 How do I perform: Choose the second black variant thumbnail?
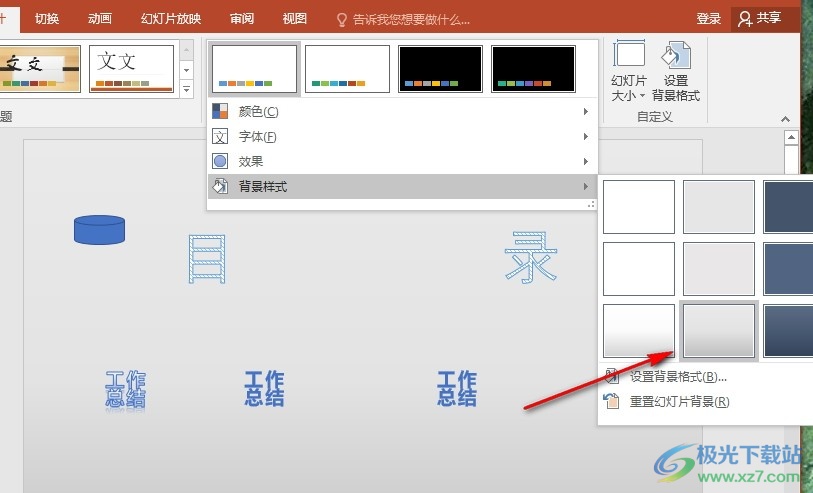point(533,68)
